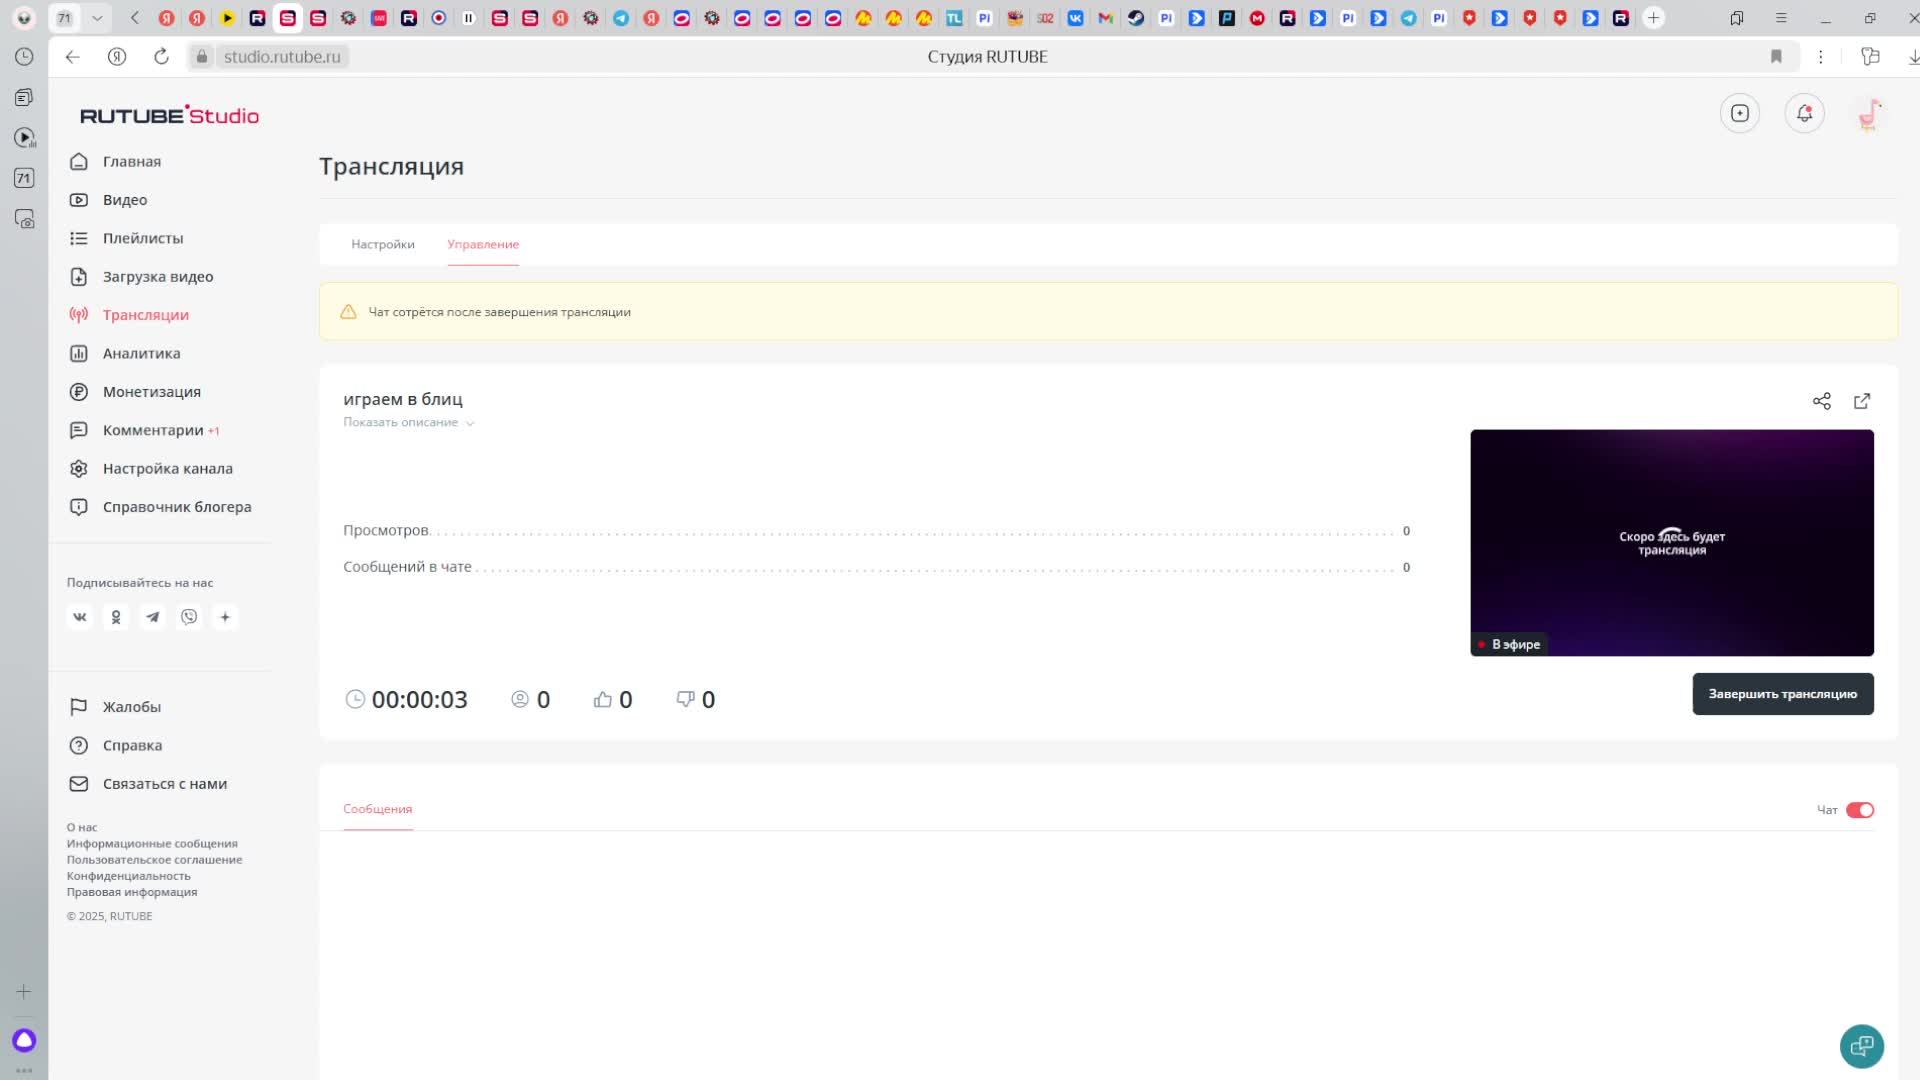Open Монетизация section
Image resolution: width=1920 pixels, height=1080 pixels.
(x=151, y=392)
